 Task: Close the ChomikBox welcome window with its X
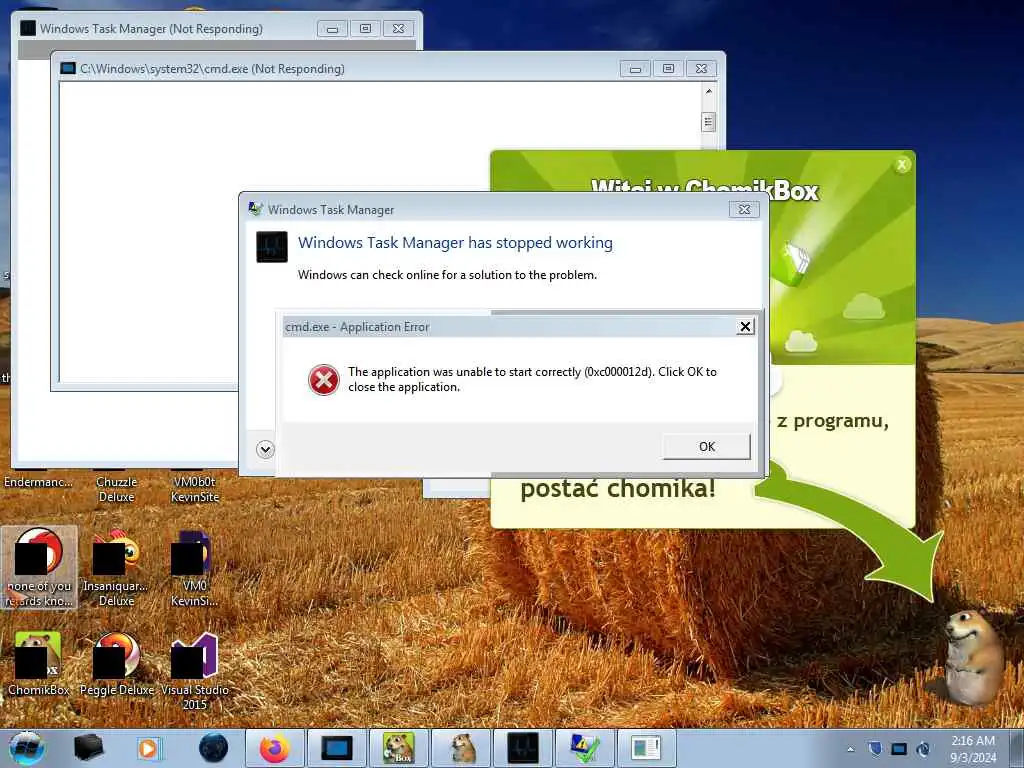[x=902, y=165]
